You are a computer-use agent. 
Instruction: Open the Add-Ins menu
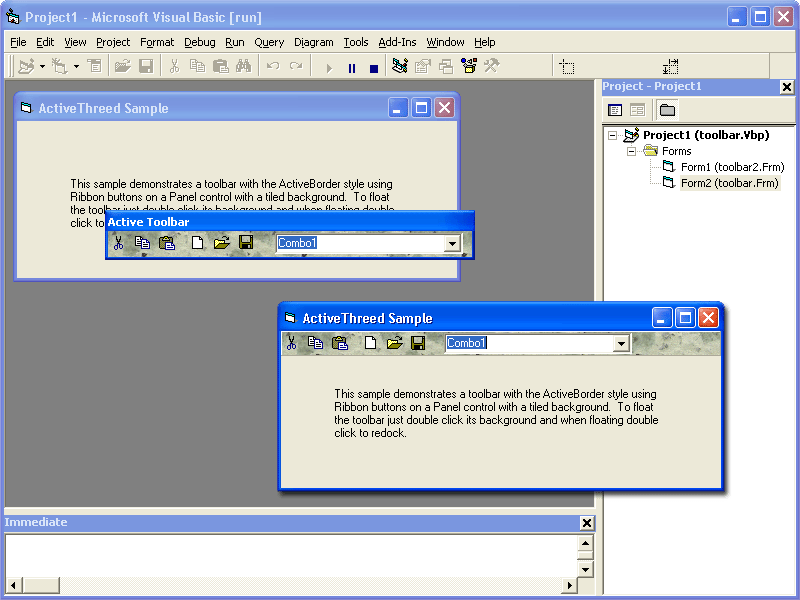point(397,42)
